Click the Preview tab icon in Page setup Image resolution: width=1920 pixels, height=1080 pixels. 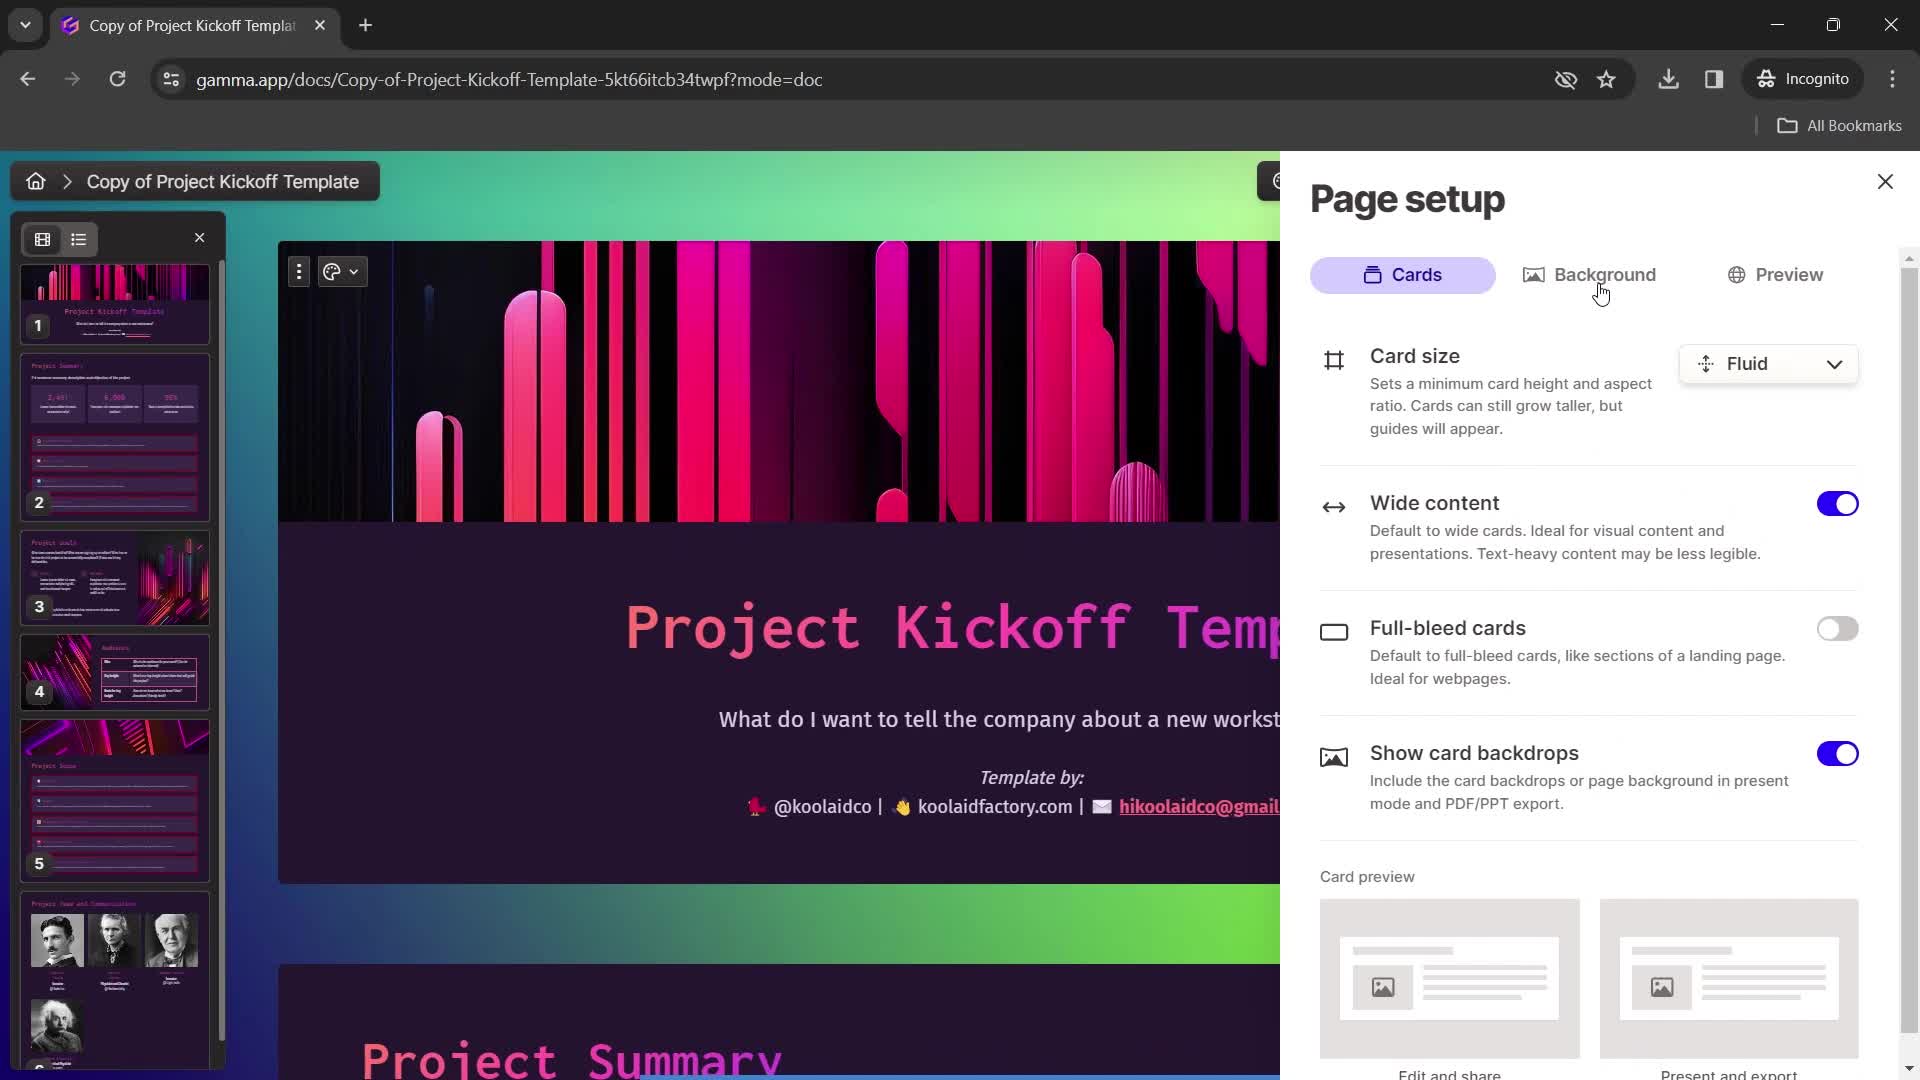[1737, 274]
